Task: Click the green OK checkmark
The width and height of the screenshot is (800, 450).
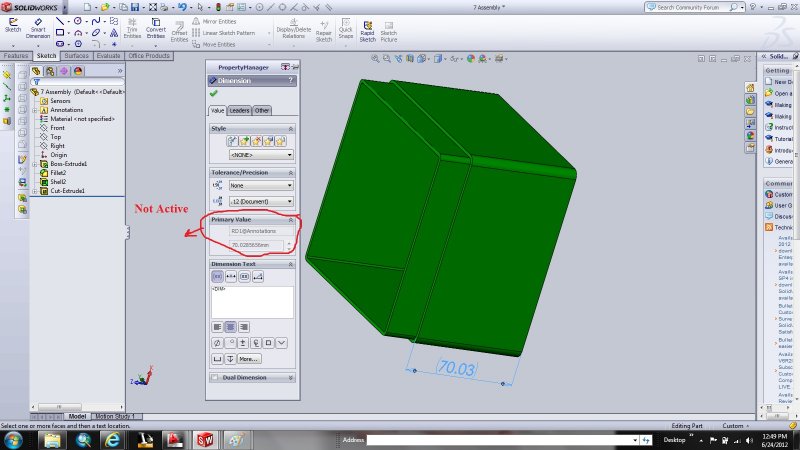Action: pos(213,93)
